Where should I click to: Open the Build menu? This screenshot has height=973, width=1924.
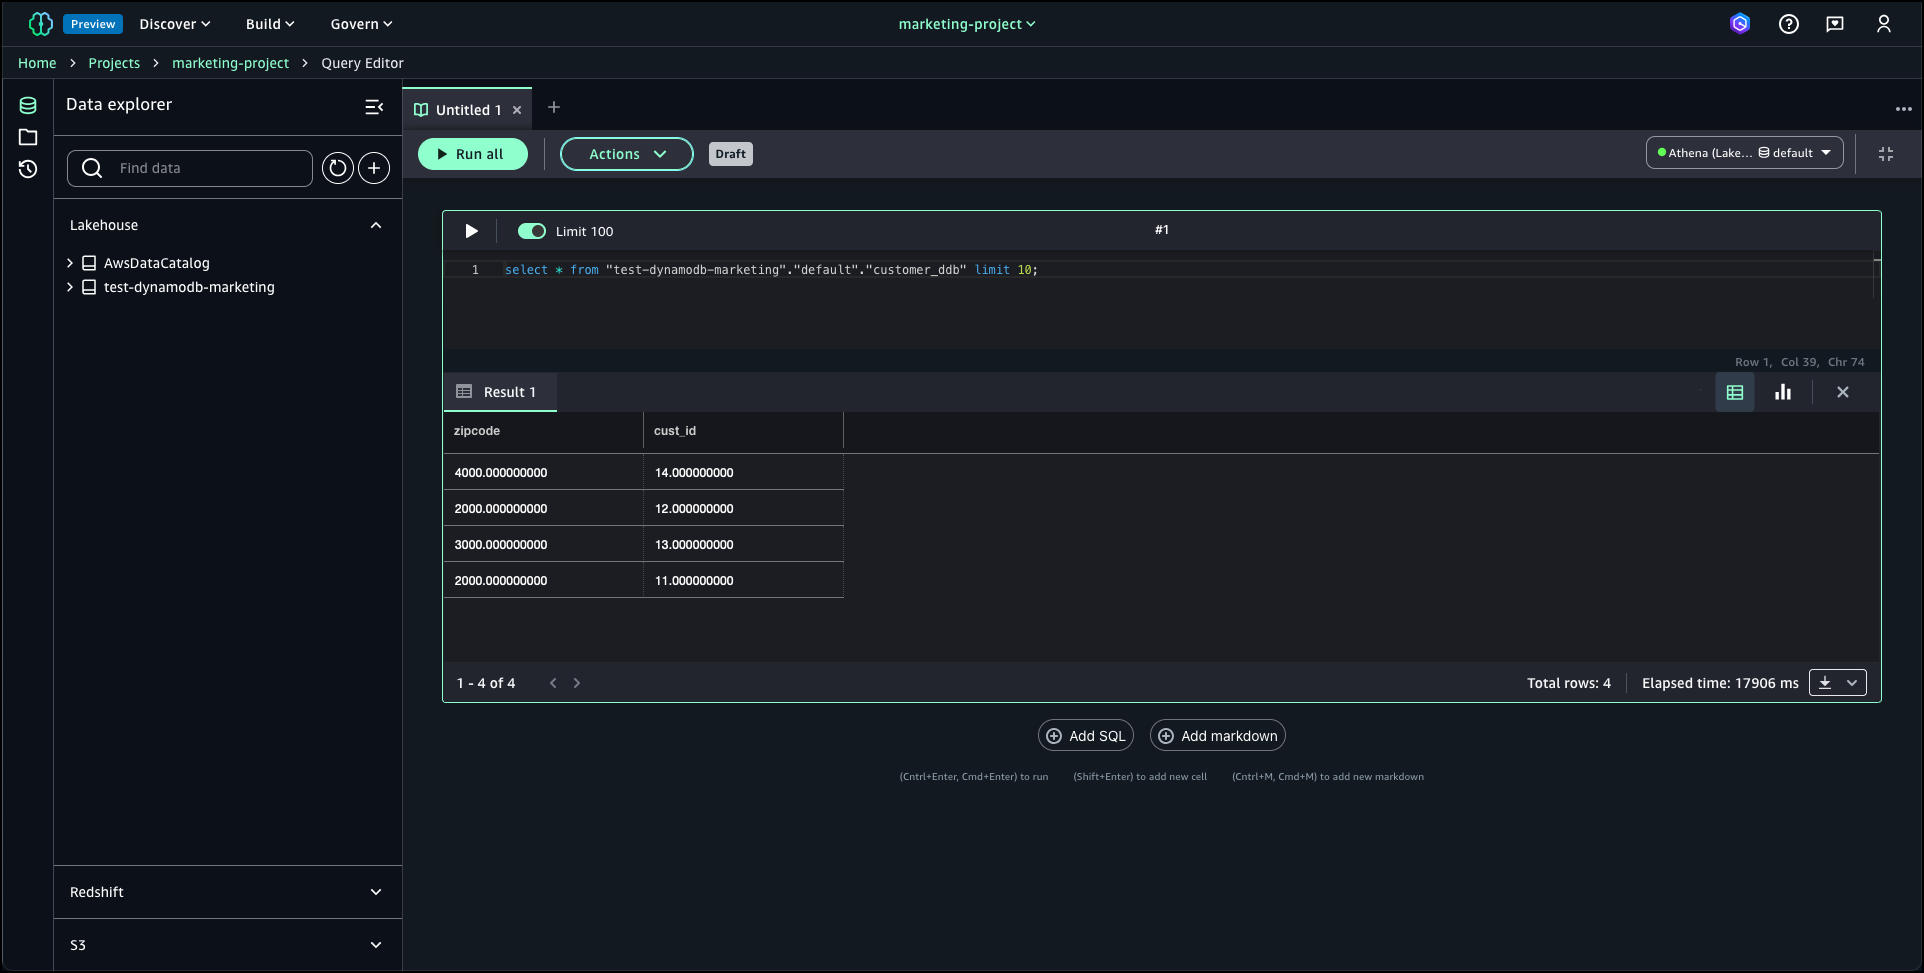270,24
